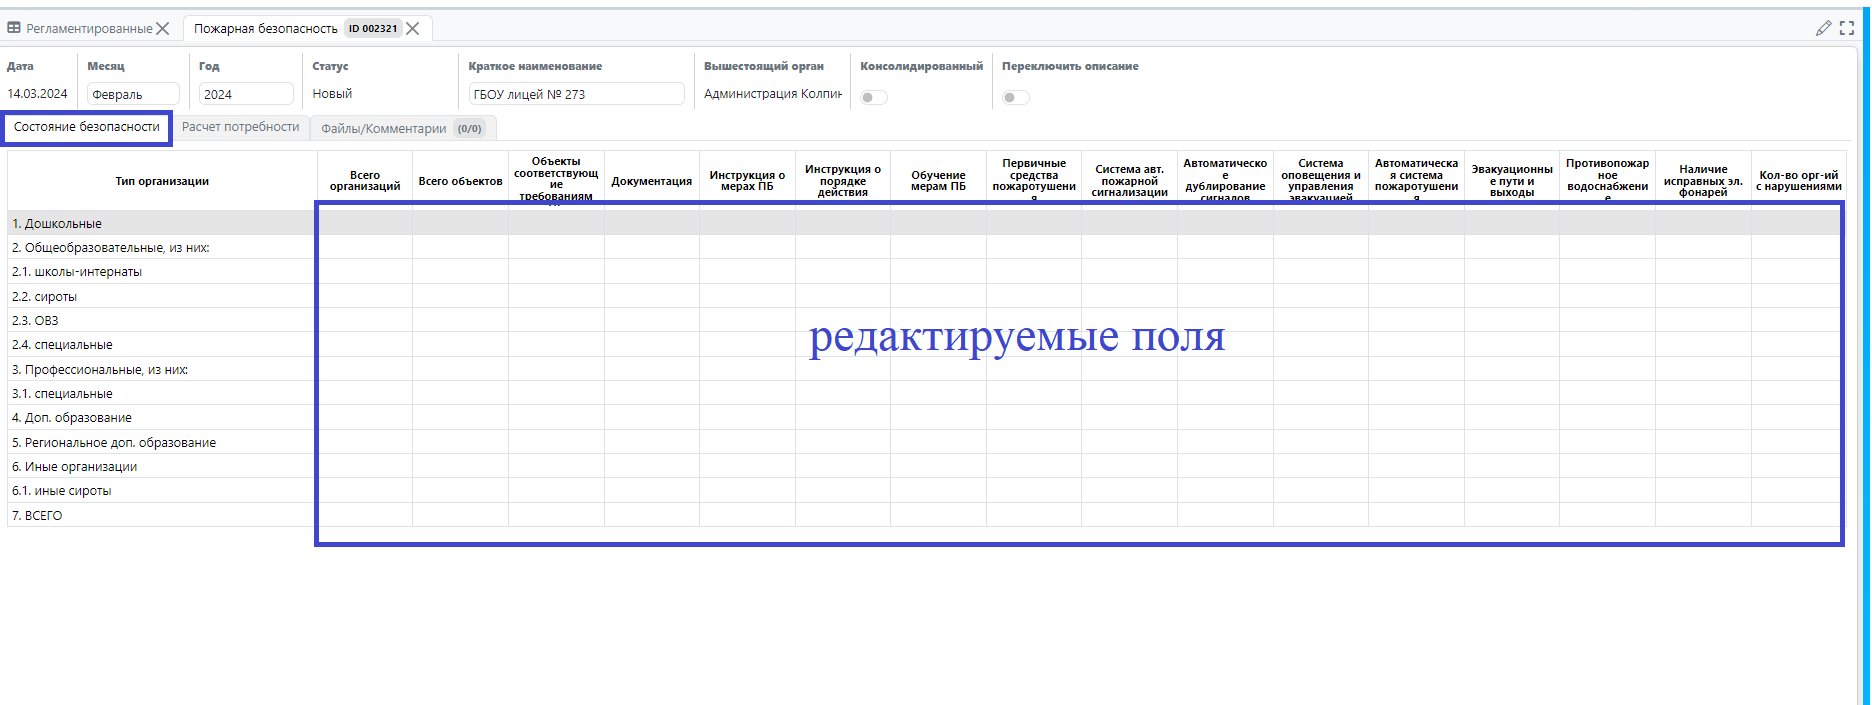Switch to the Расчет потребности tab
The width and height of the screenshot is (1872, 705).
click(x=240, y=127)
